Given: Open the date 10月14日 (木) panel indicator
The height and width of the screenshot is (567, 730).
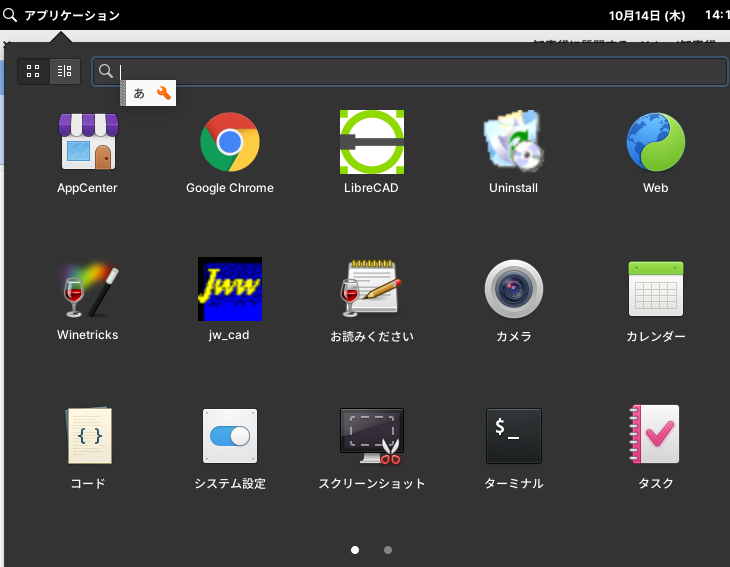Looking at the screenshot, I should 647,16.
